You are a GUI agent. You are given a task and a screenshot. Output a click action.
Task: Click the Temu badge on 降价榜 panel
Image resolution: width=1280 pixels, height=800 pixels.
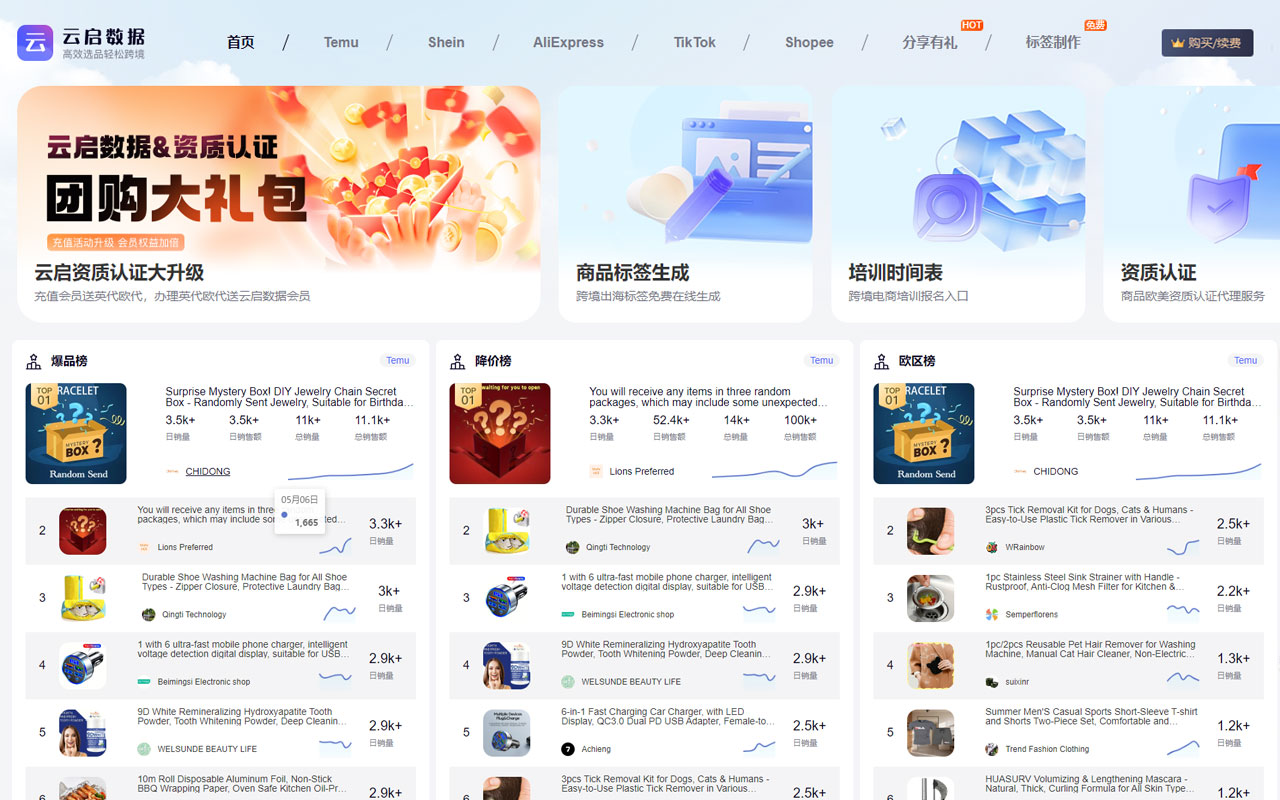pos(821,360)
